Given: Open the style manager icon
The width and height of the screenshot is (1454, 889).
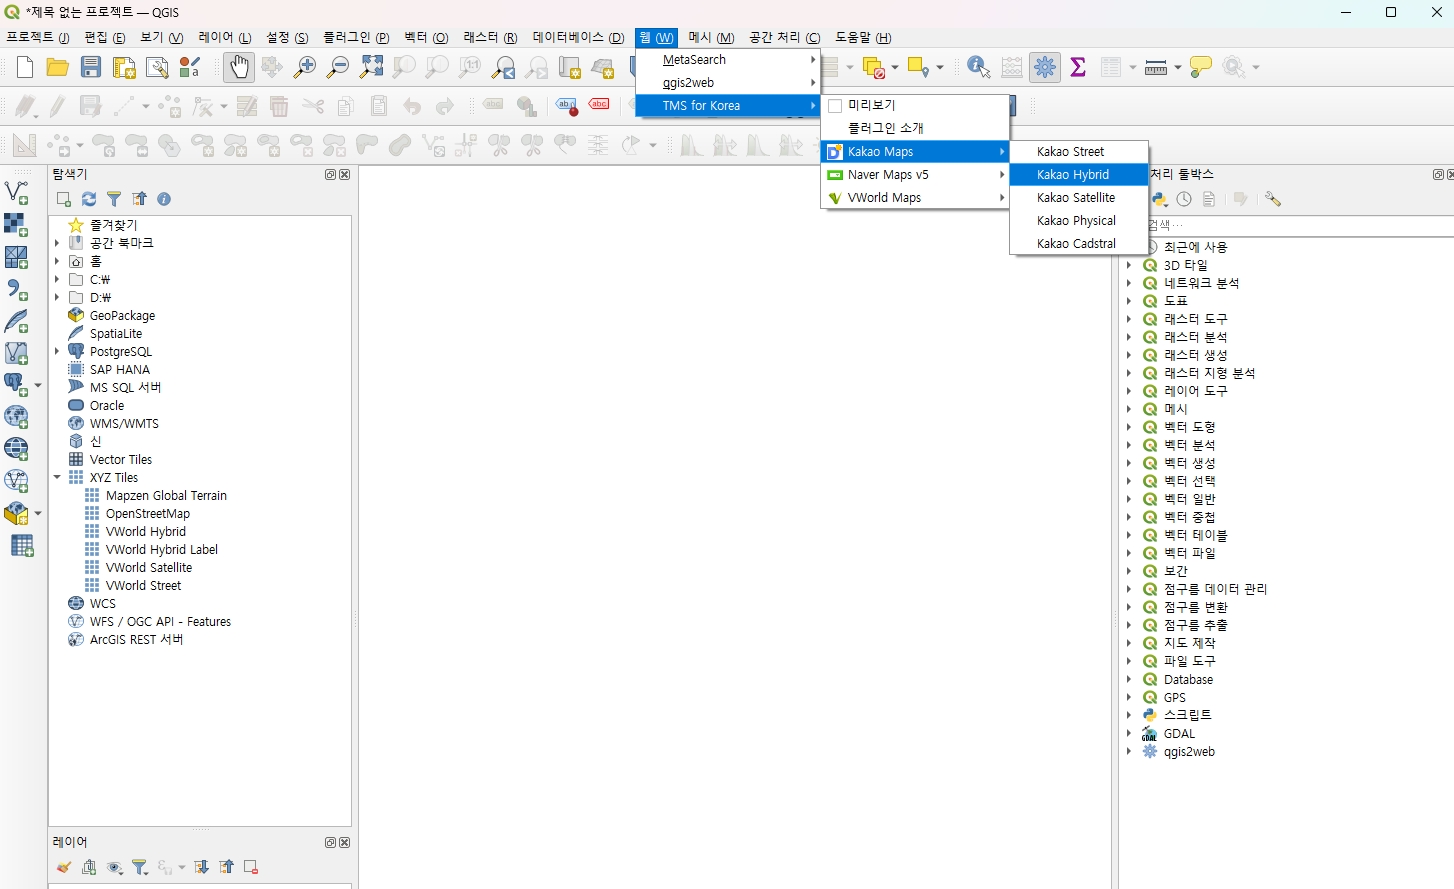Looking at the screenshot, I should point(190,67).
